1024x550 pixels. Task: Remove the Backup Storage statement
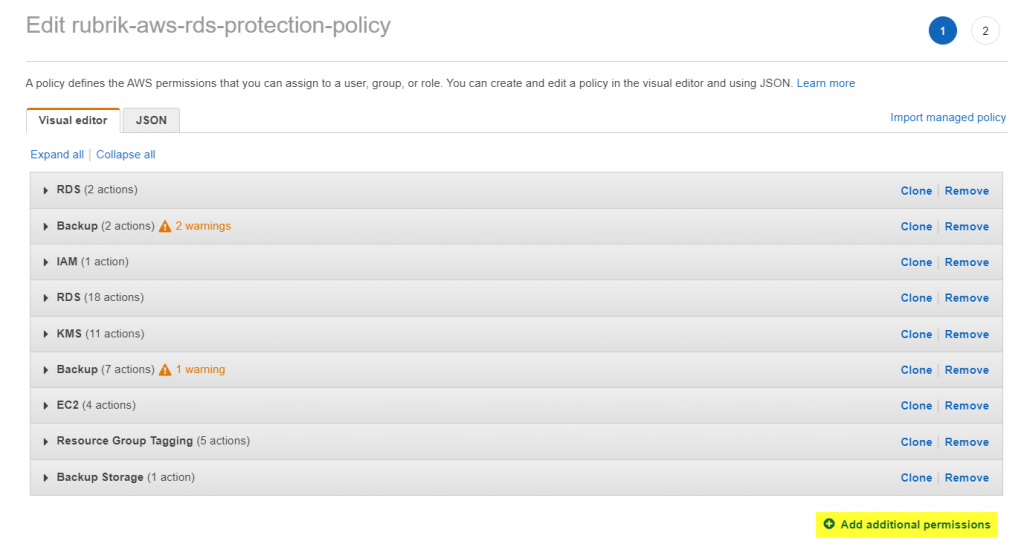[967, 477]
